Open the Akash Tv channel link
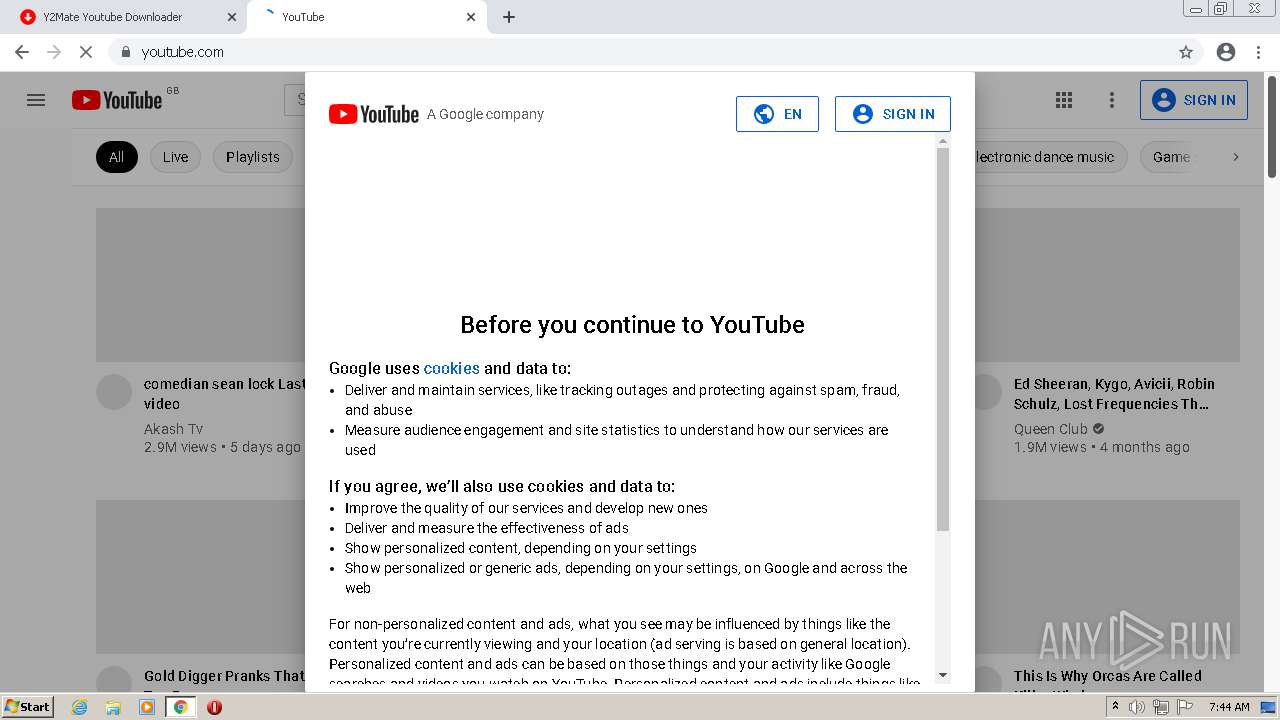This screenshot has height=720, width=1280. 173,429
